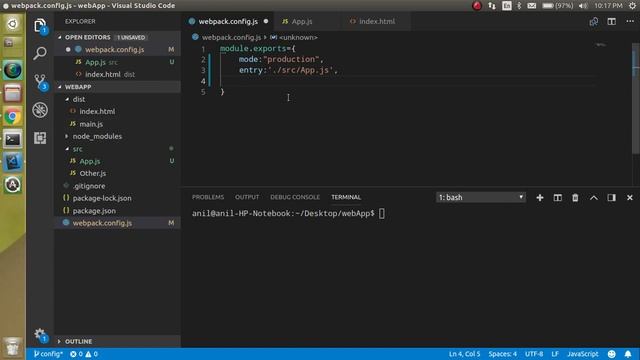The image size is (640, 360).
Task: Open the Extensions view
Action: click(40, 138)
